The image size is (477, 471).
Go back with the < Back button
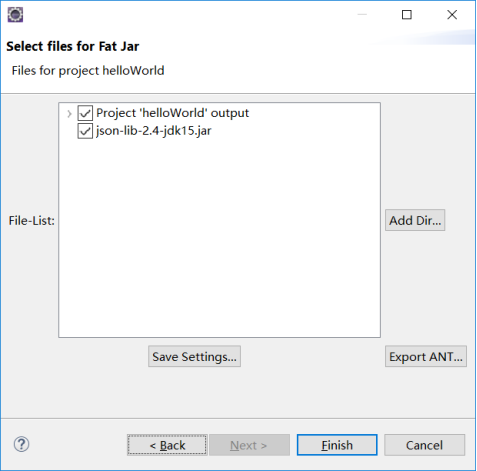[x=167, y=445]
